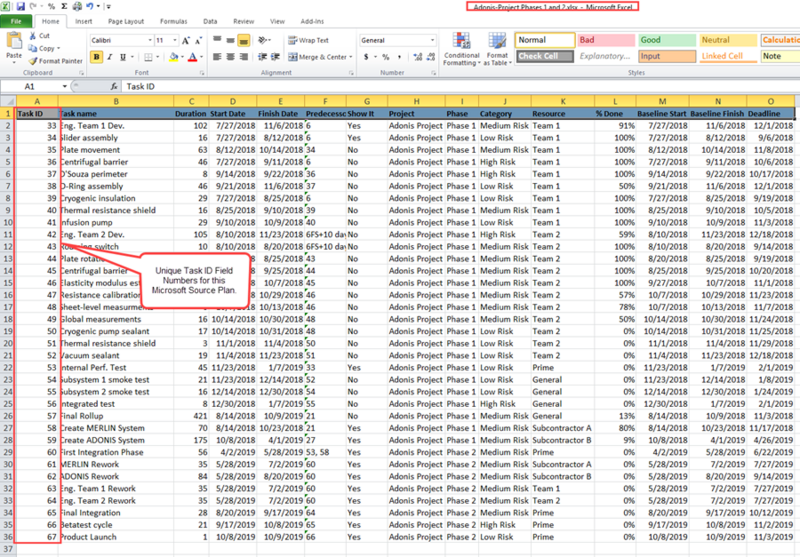Image resolution: width=800 pixels, height=557 pixels.
Task: Open the General number format dropdown
Action: click(x=432, y=40)
